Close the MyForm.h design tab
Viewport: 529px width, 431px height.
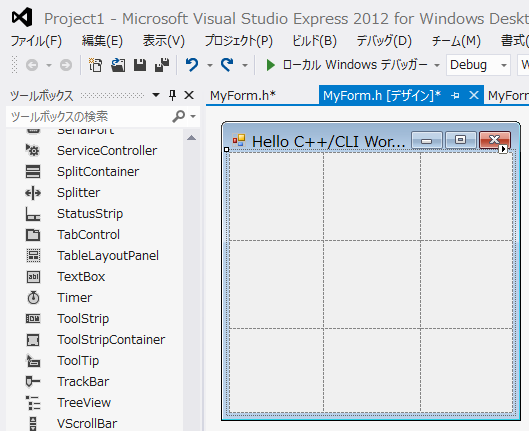tap(474, 95)
